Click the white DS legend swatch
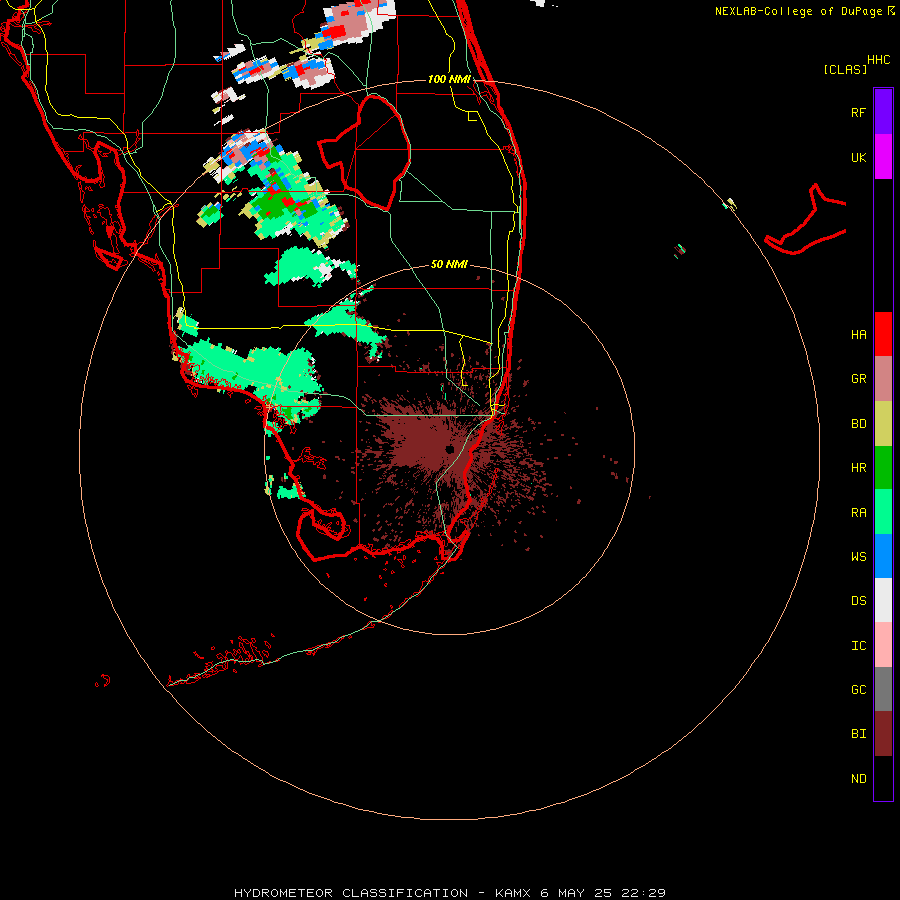Screen dimensions: 900x900 coord(883,600)
